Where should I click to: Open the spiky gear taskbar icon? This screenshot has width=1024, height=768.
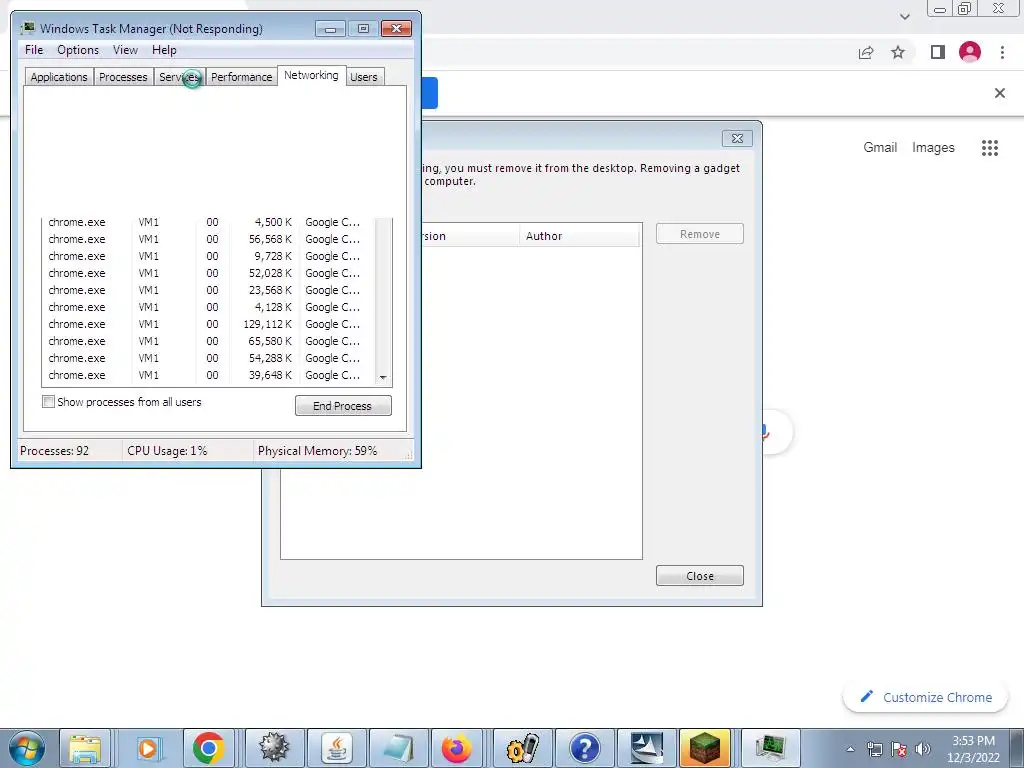point(274,748)
